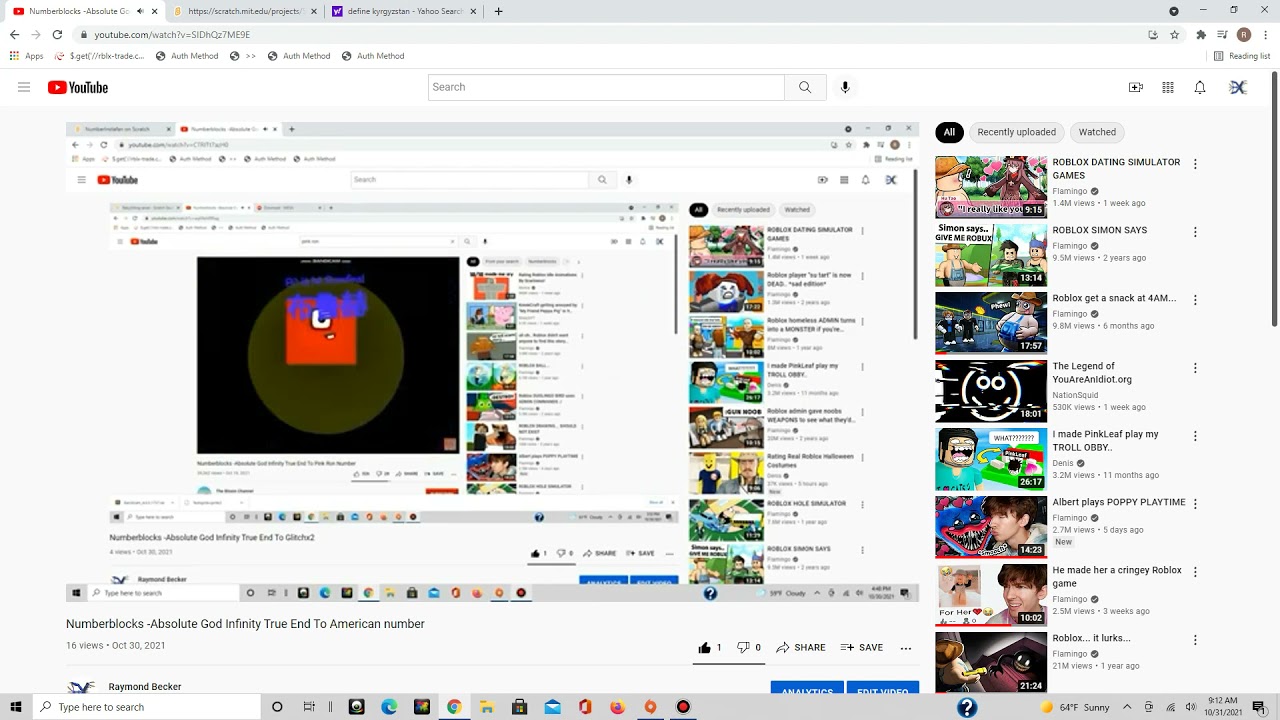Open the Chrome profile R avatar

(x=1244, y=34)
